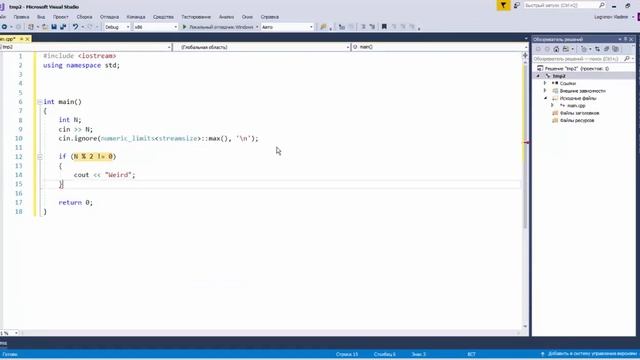Screen dimensions: 640x360
Task: Click the Home icon in Solution Explorer
Action: click(x=556, y=49)
